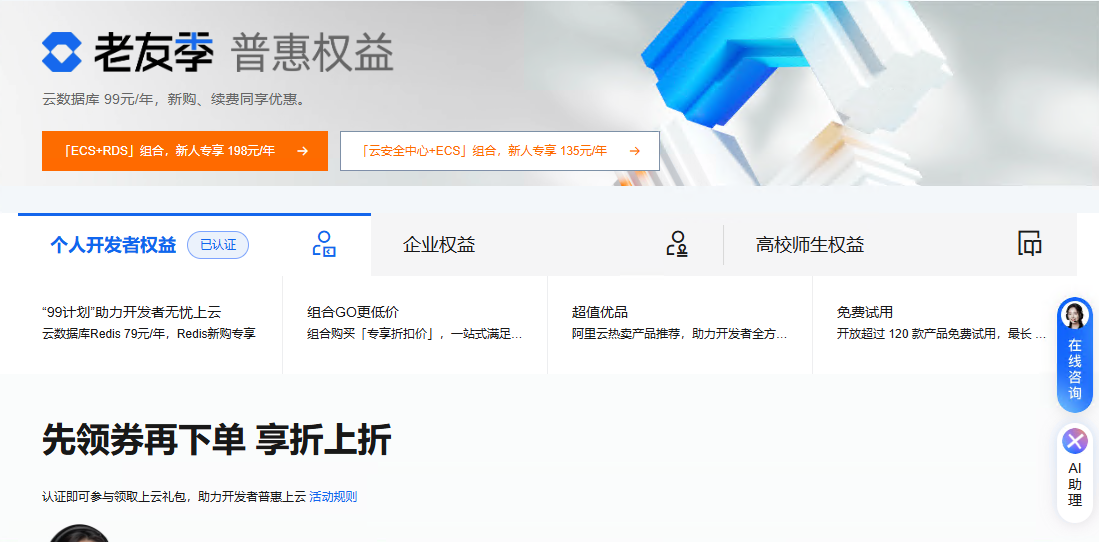Screen dimensions: 1099x542
Task: Click the arrow on the orange ECS+RDS button
Action: [x=302, y=151]
